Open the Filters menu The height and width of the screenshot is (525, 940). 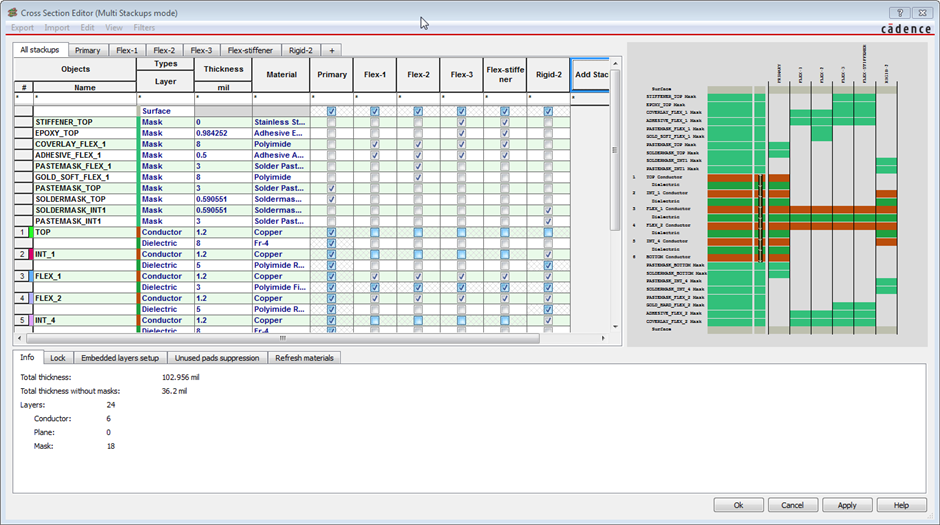pyautogui.click(x=144, y=28)
